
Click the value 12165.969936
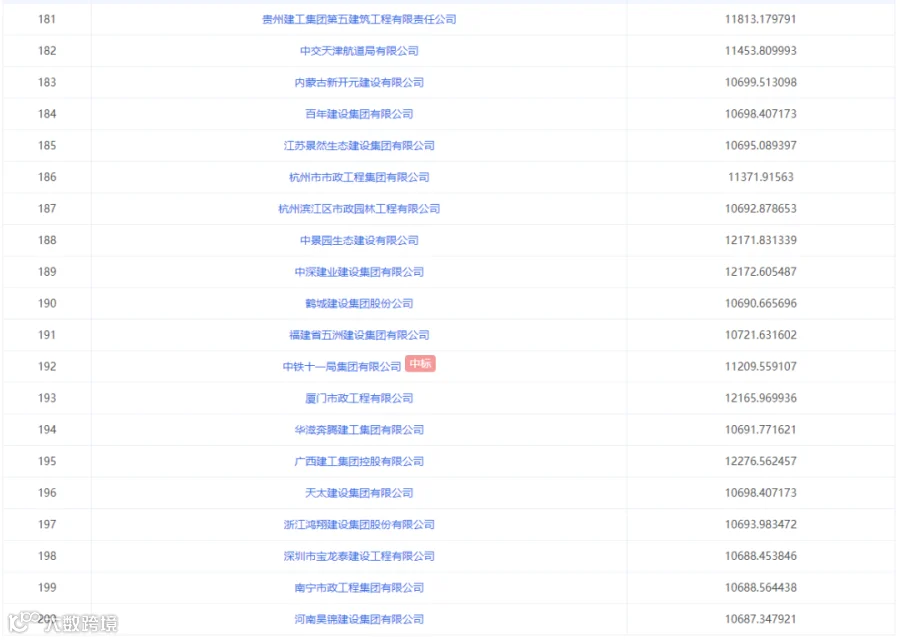coord(761,398)
